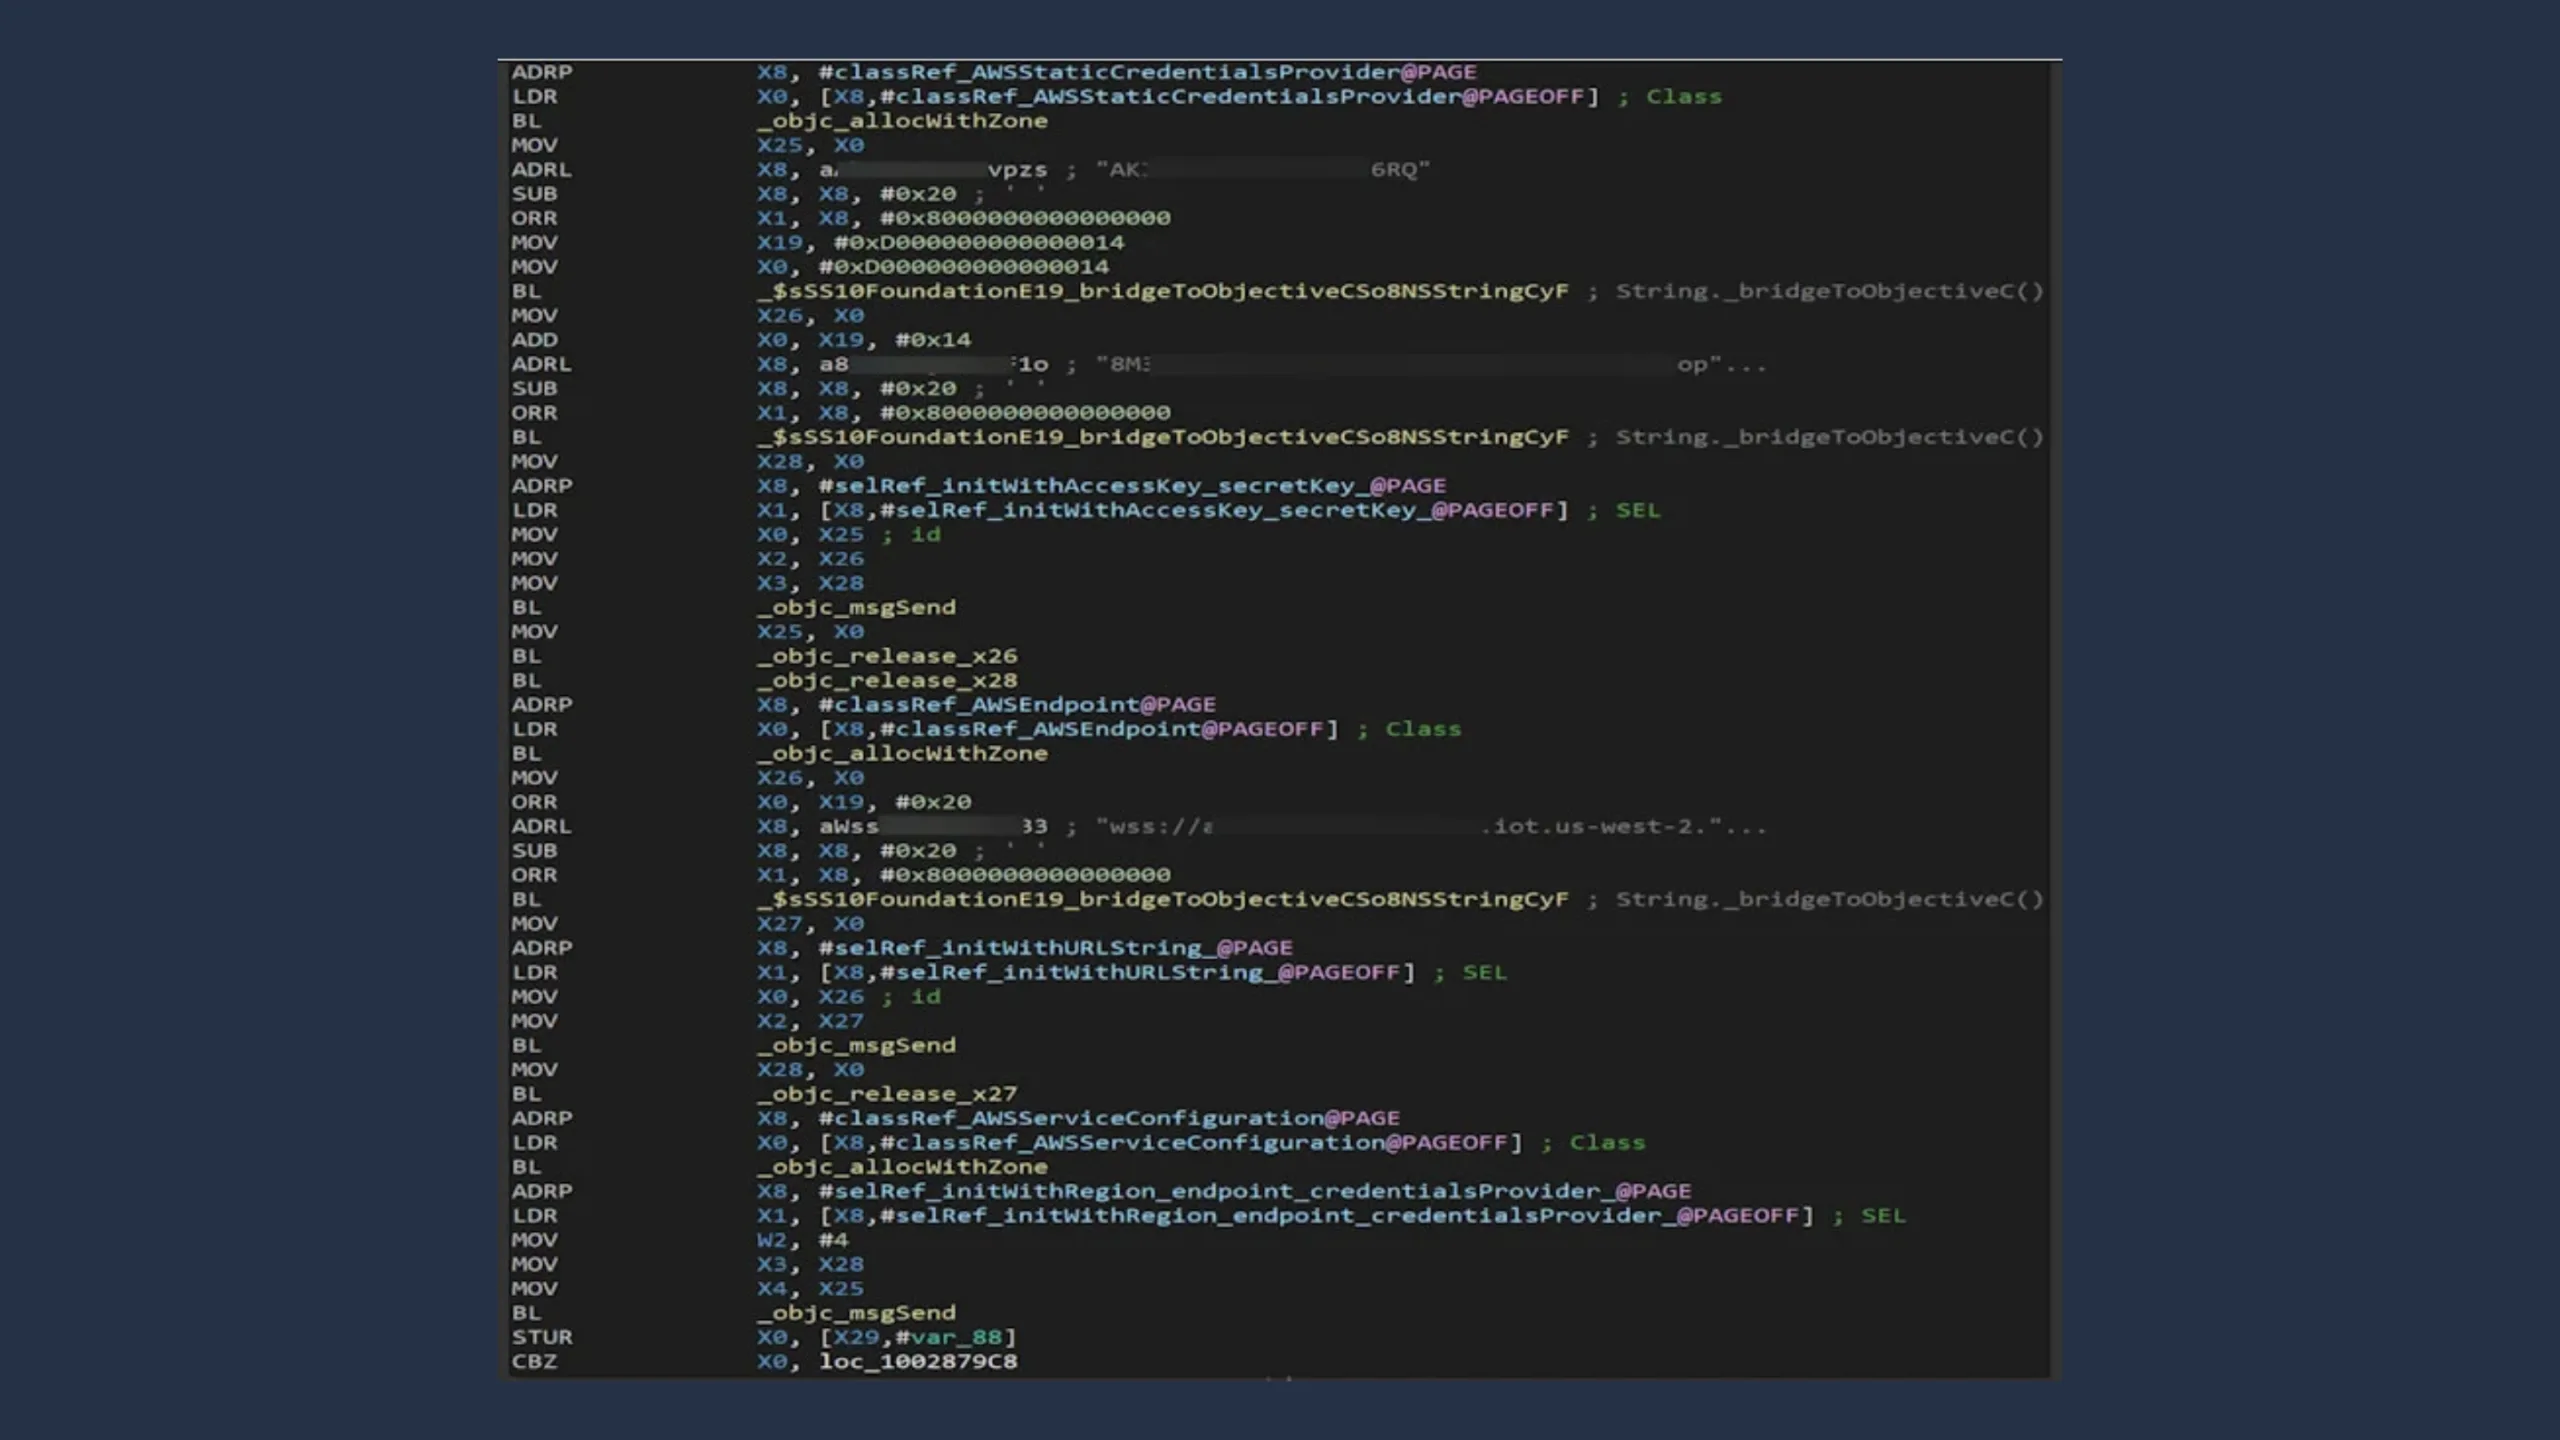The width and height of the screenshot is (2560, 1440).
Task: Select operand X0, X19, #0x20
Action: tap(863, 802)
